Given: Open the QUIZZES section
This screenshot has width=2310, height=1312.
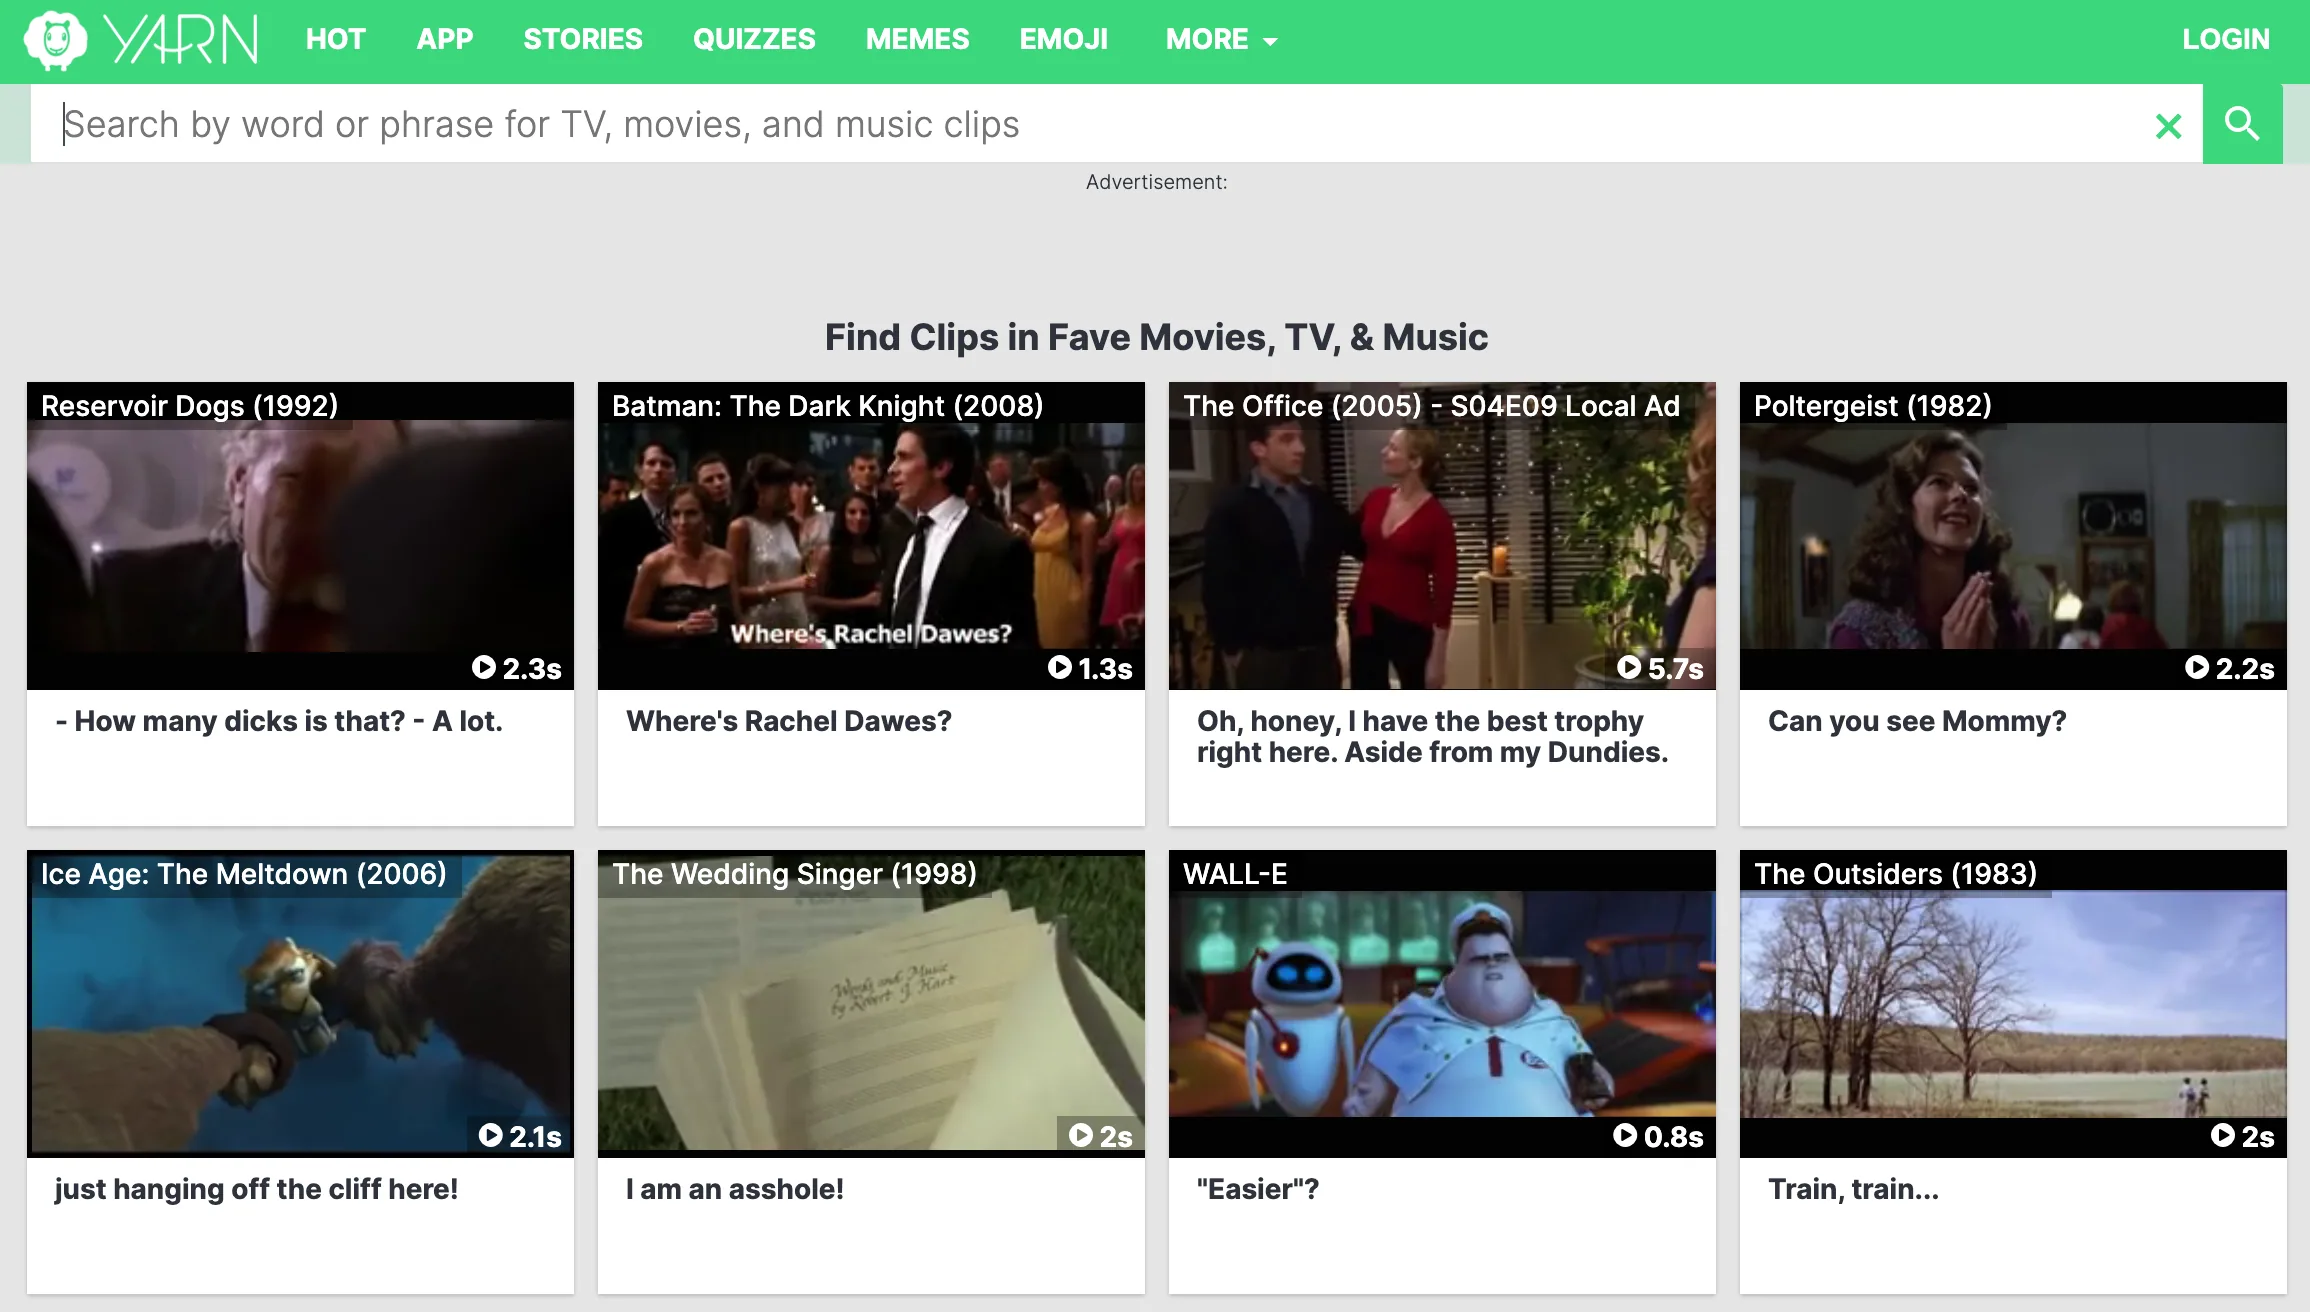Looking at the screenshot, I should pos(754,40).
